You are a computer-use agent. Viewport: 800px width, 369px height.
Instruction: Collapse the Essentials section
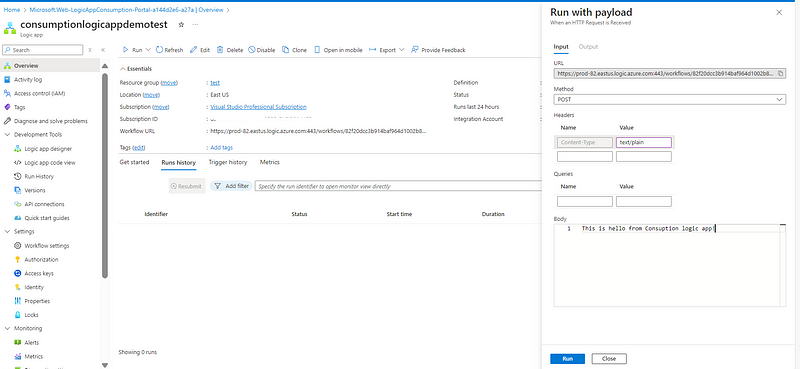pos(122,69)
